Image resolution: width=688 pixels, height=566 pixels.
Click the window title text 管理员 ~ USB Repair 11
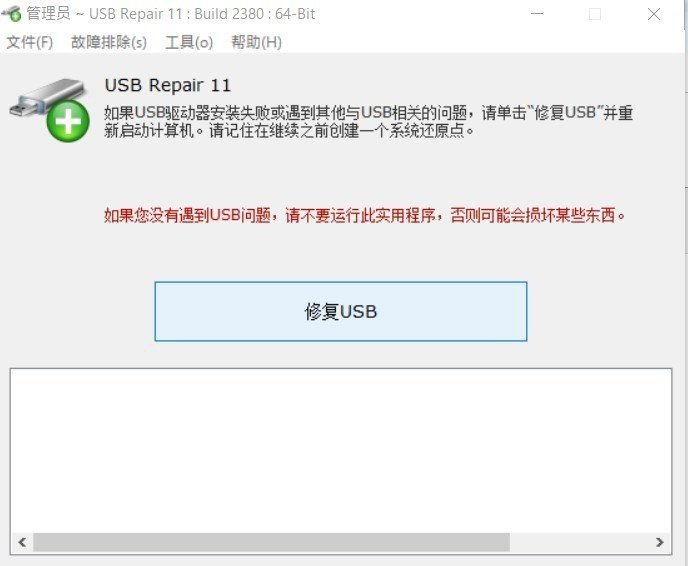(x=171, y=14)
